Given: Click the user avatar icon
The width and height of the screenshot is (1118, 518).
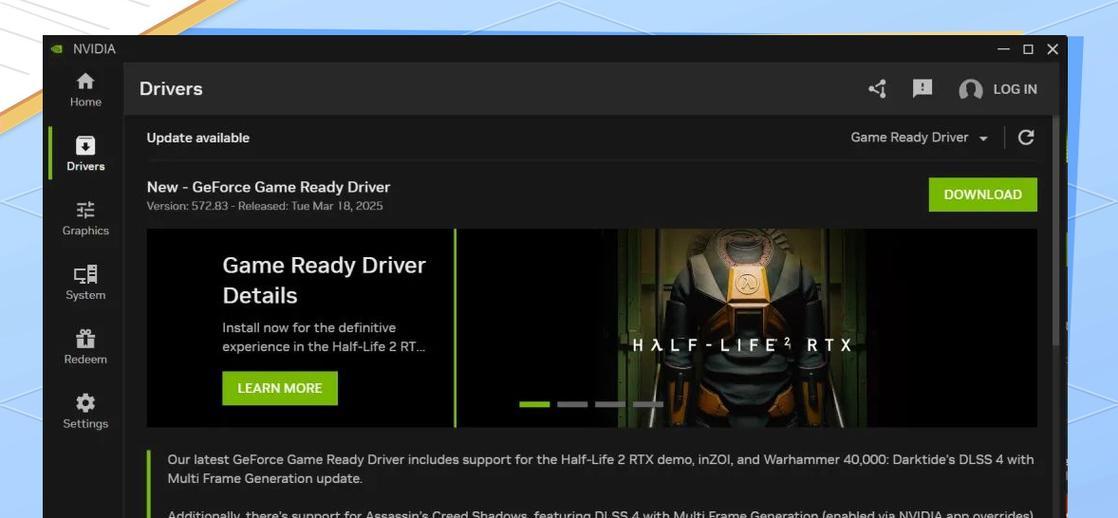Looking at the screenshot, I should [x=970, y=89].
